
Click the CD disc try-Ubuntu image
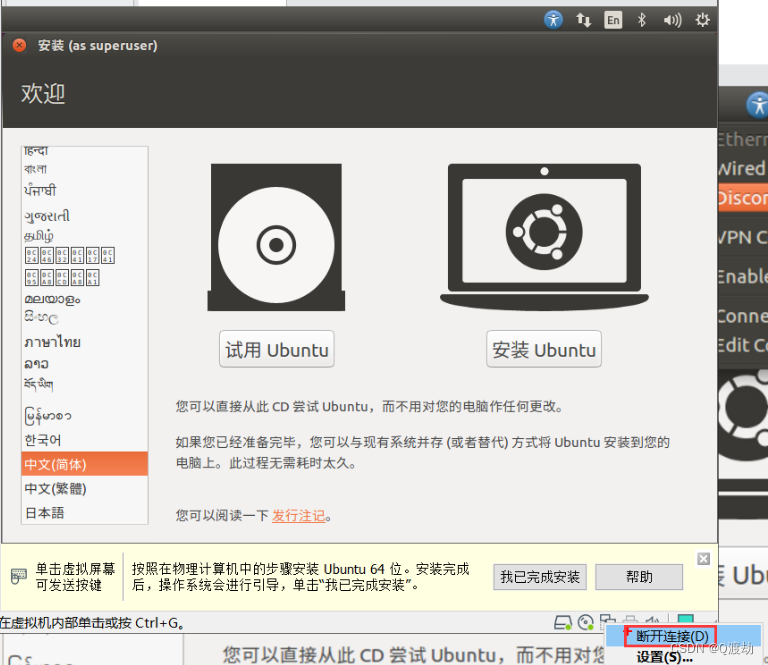pyautogui.click(x=276, y=238)
